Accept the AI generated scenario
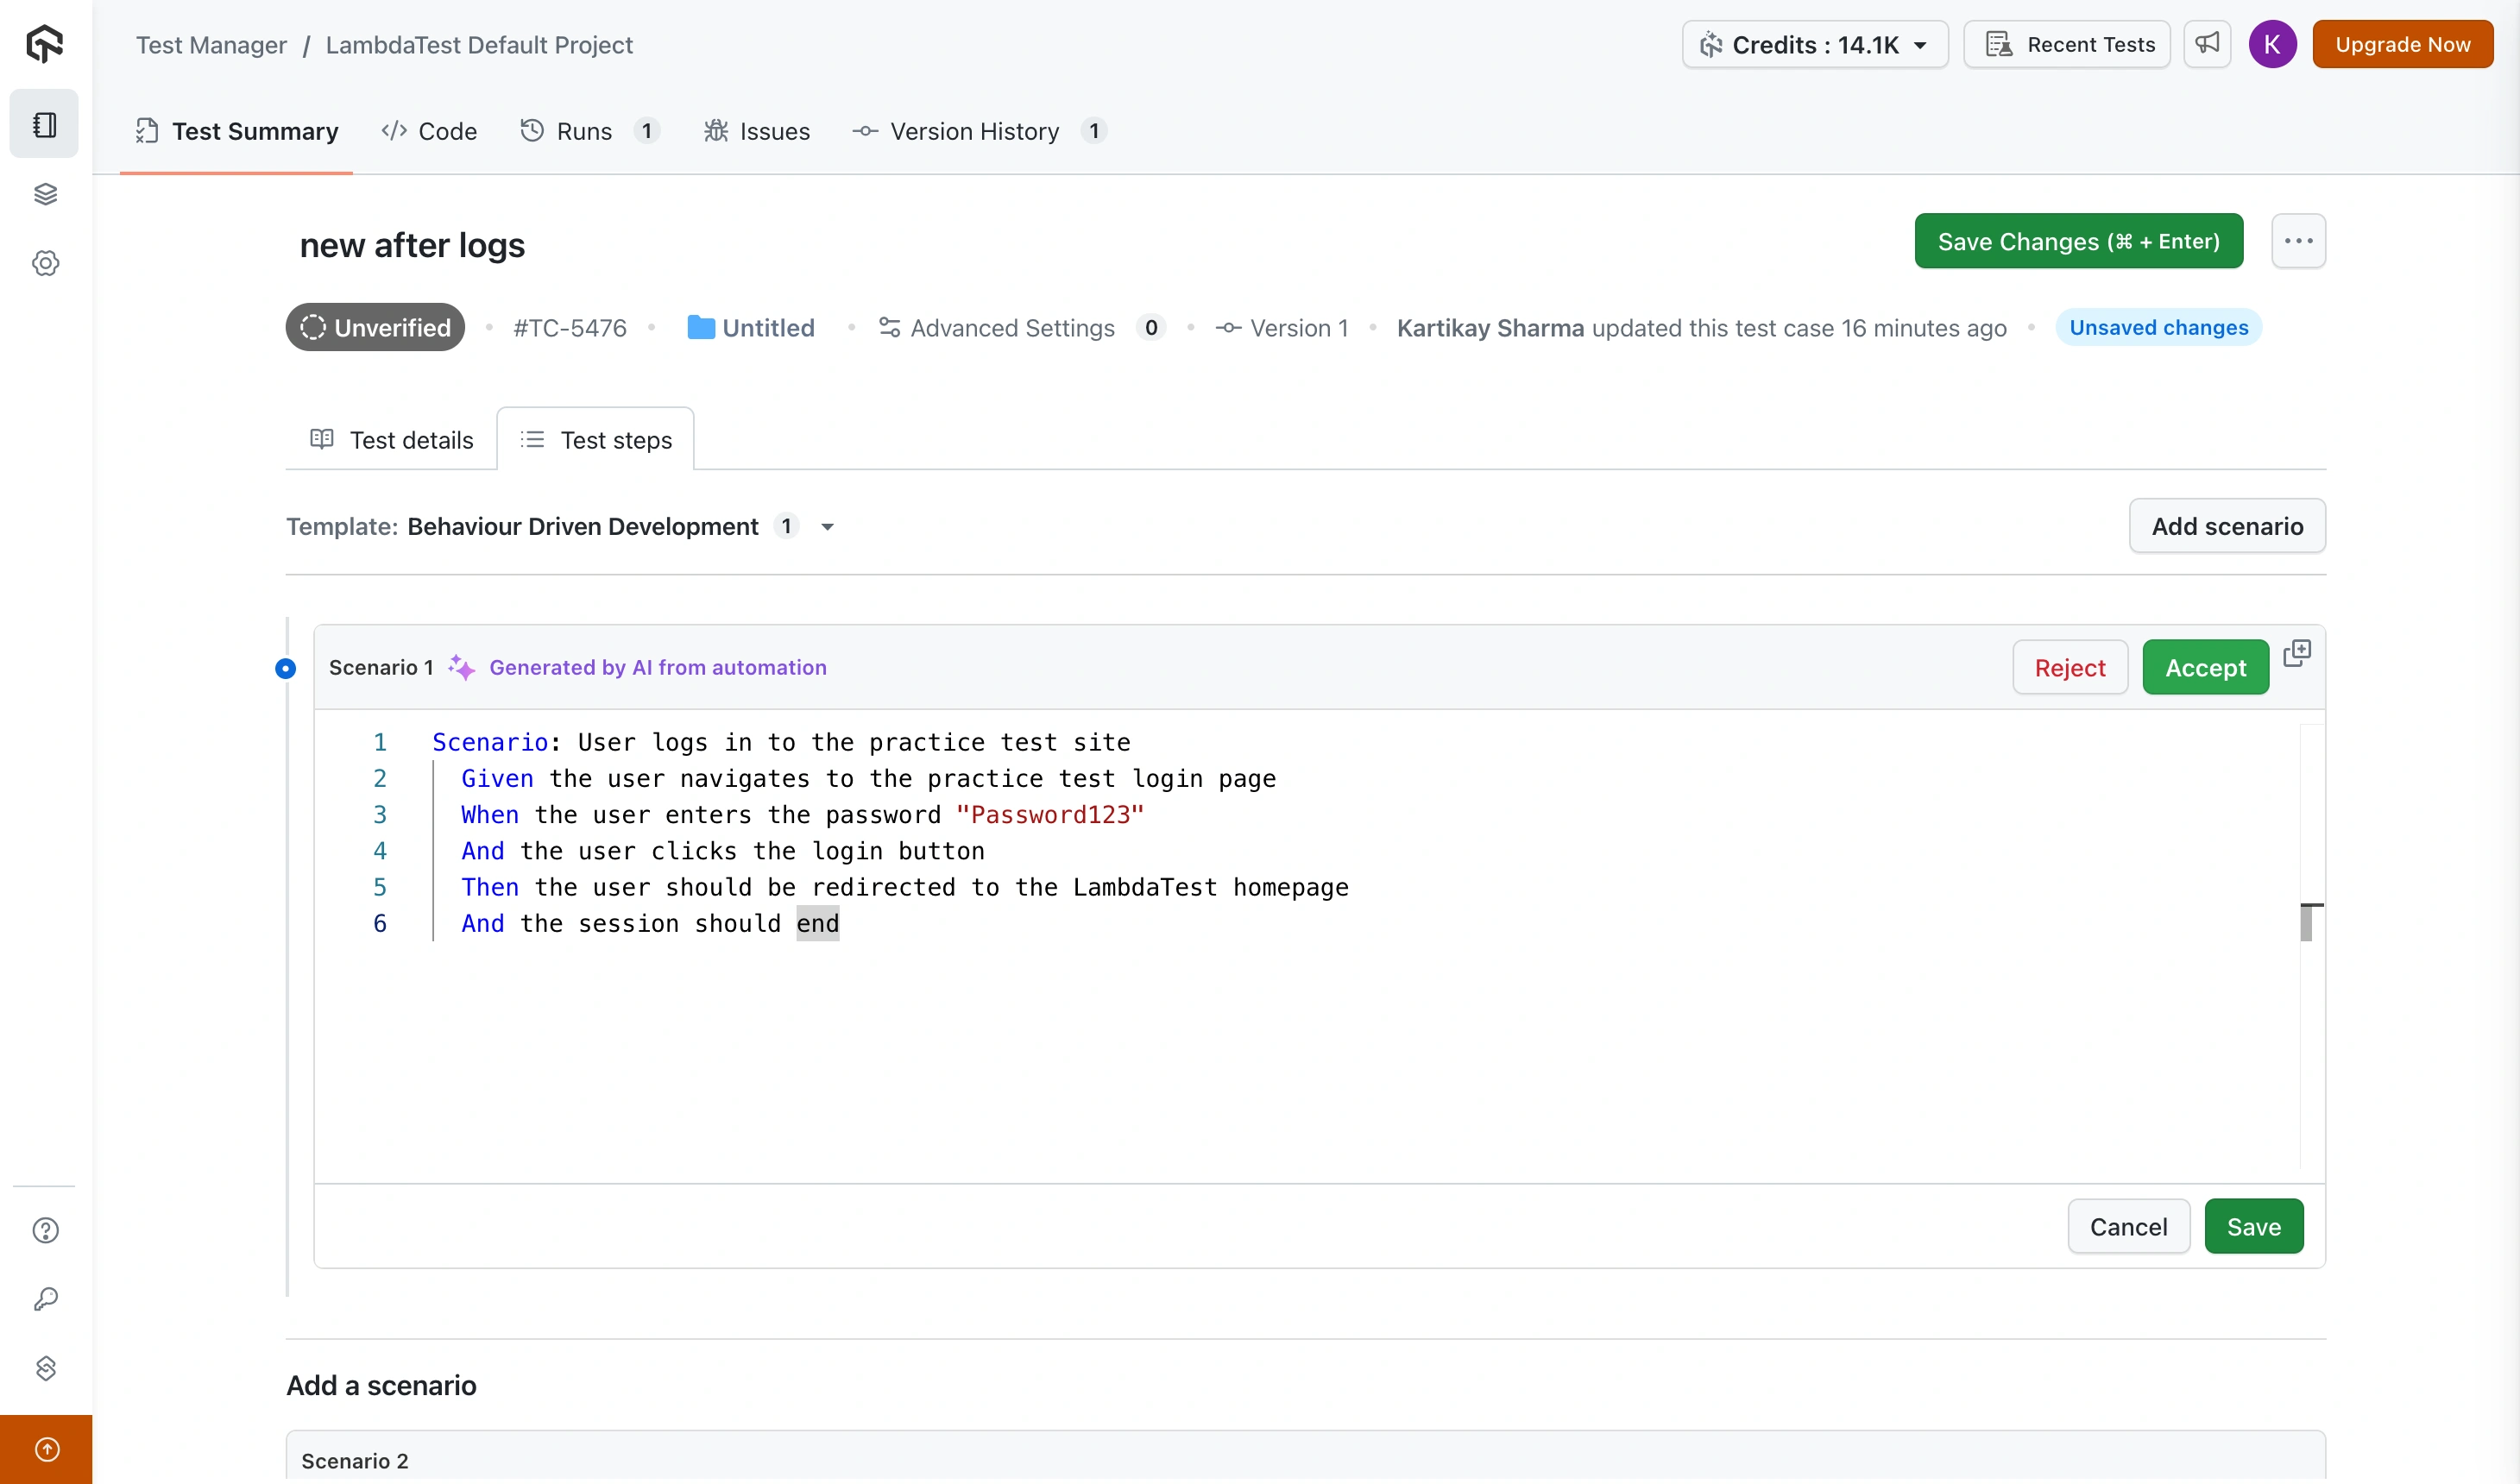The width and height of the screenshot is (2520, 1484). (x=2205, y=667)
